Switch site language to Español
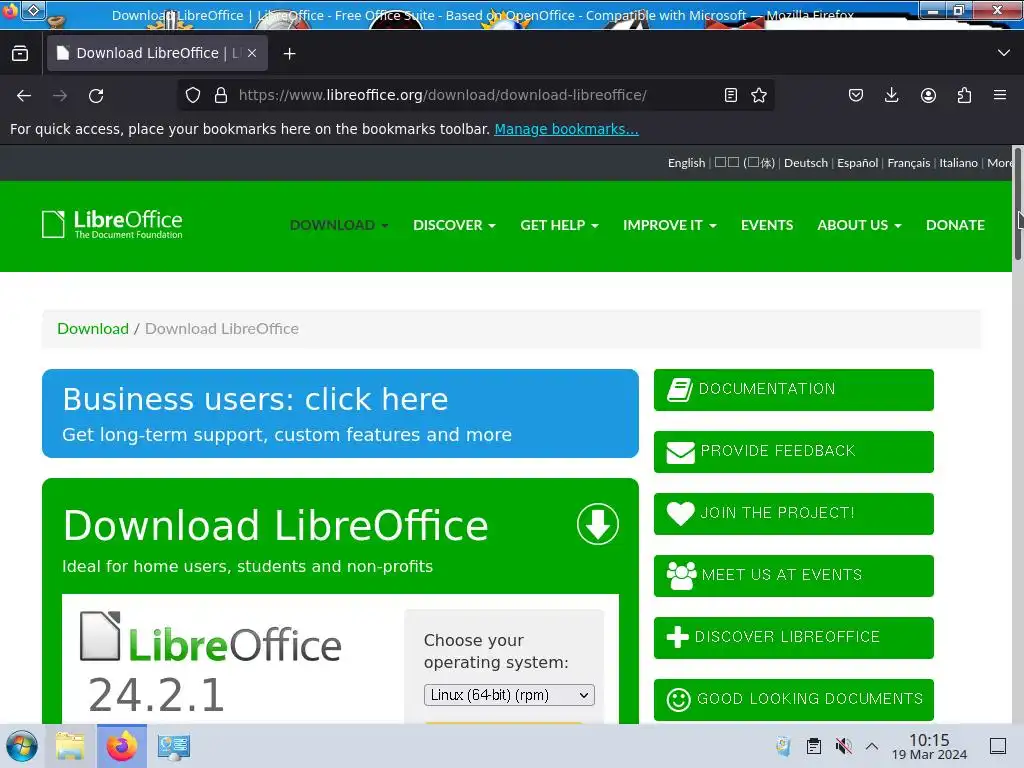 pos(857,163)
